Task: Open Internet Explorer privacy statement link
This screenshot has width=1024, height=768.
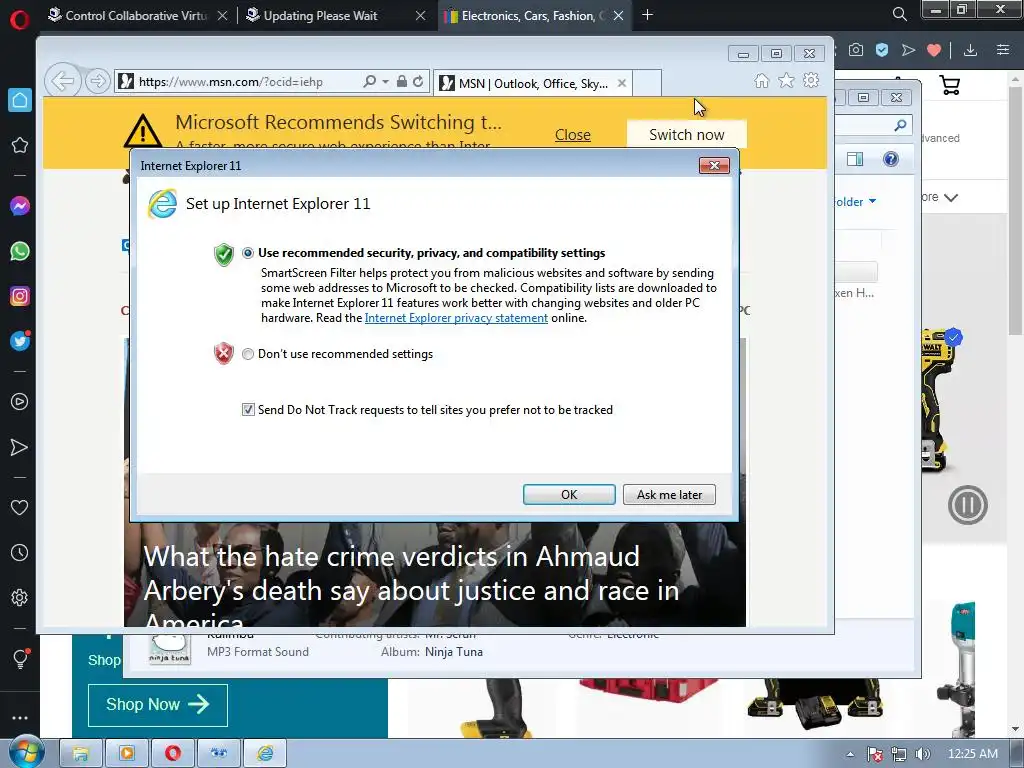Action: pos(456,318)
